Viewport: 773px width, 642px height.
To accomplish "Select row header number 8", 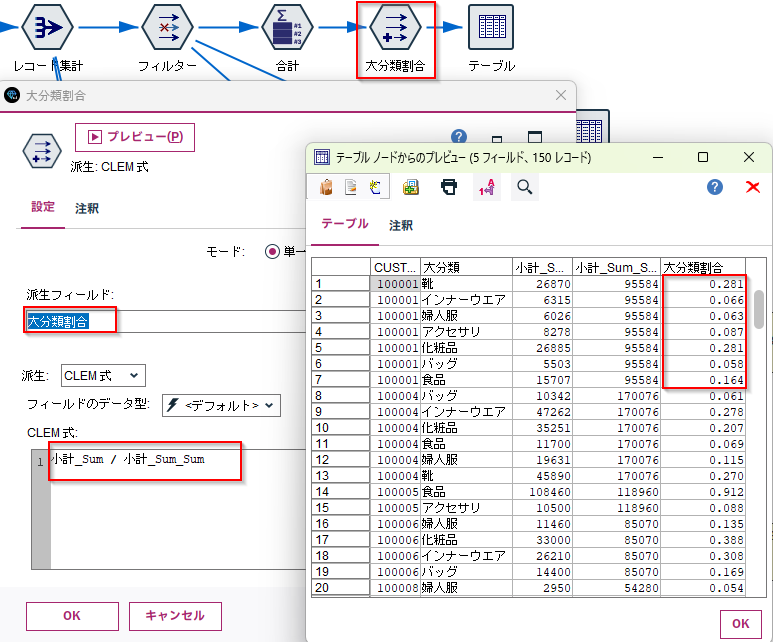I will click(x=341, y=395).
